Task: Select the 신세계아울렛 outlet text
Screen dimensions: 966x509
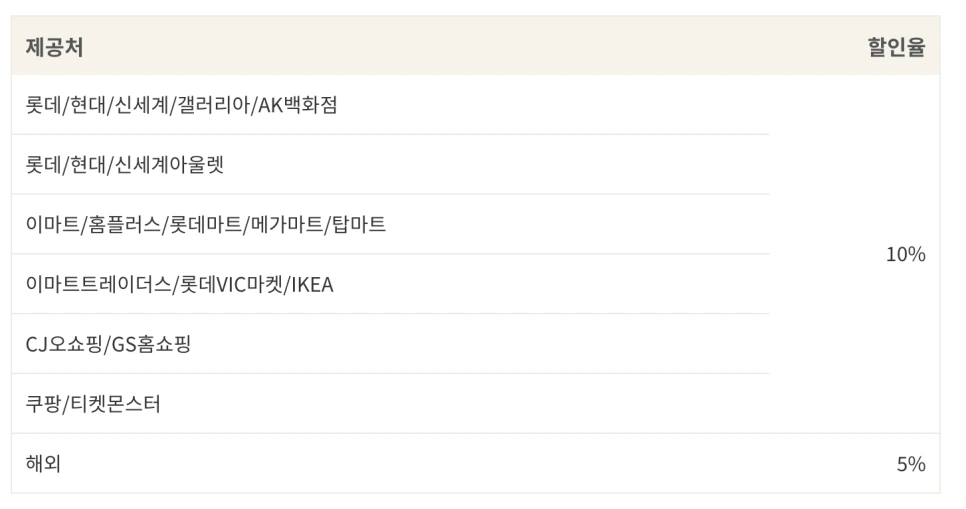Action: pyautogui.click(x=169, y=165)
